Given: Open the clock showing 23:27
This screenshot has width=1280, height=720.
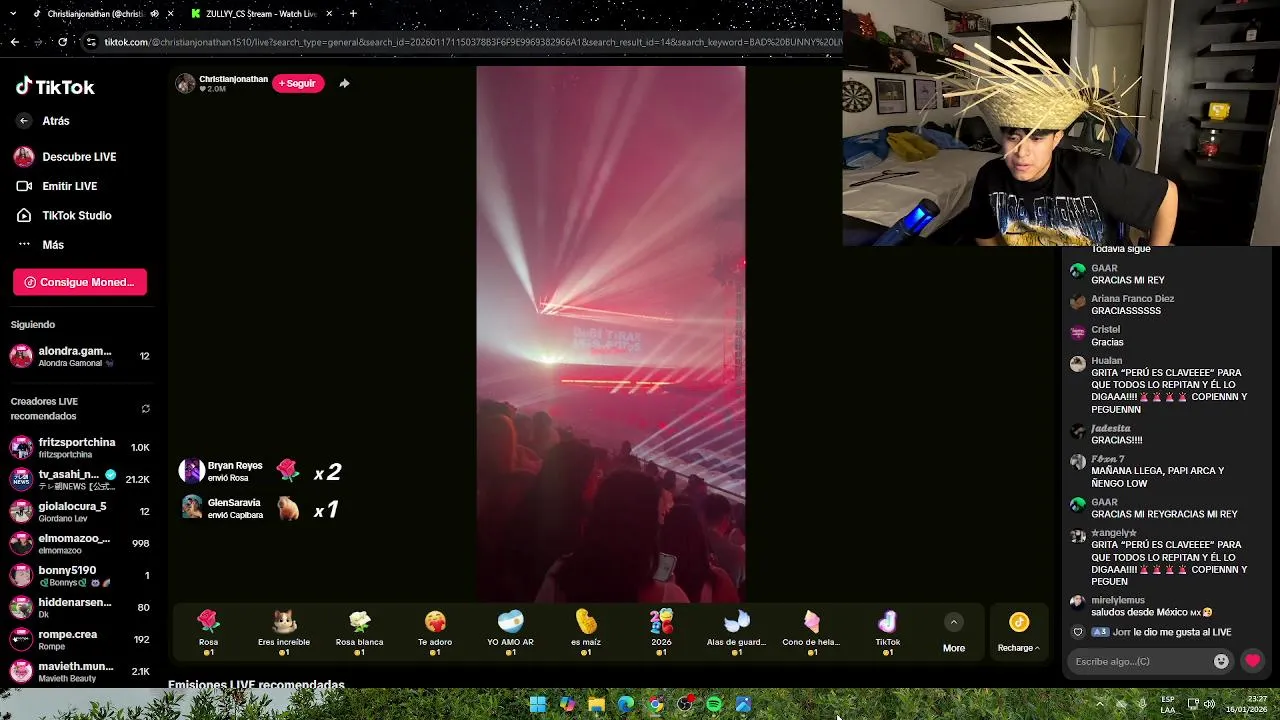Looking at the screenshot, I should pyautogui.click(x=1246, y=704).
